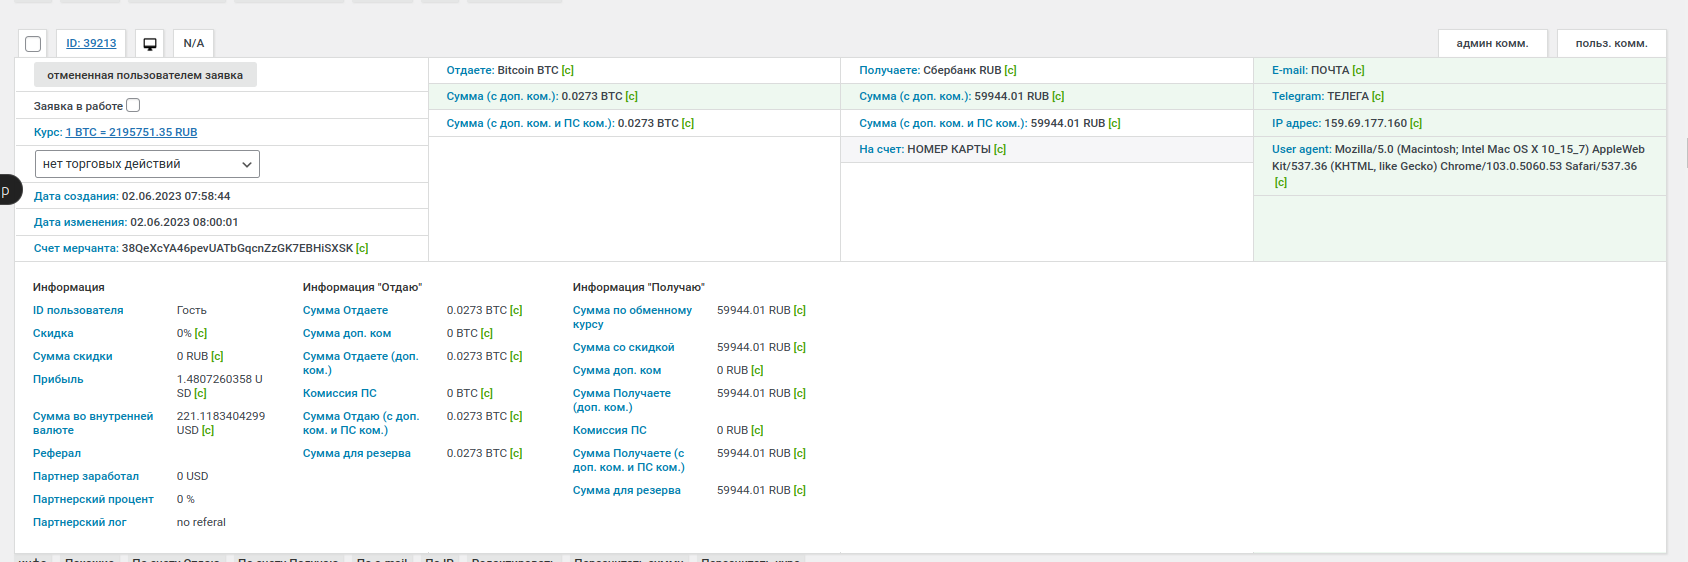Screen dimensions: 1688x562
Task: Click the 'no referal' value
Action: coord(201,522)
